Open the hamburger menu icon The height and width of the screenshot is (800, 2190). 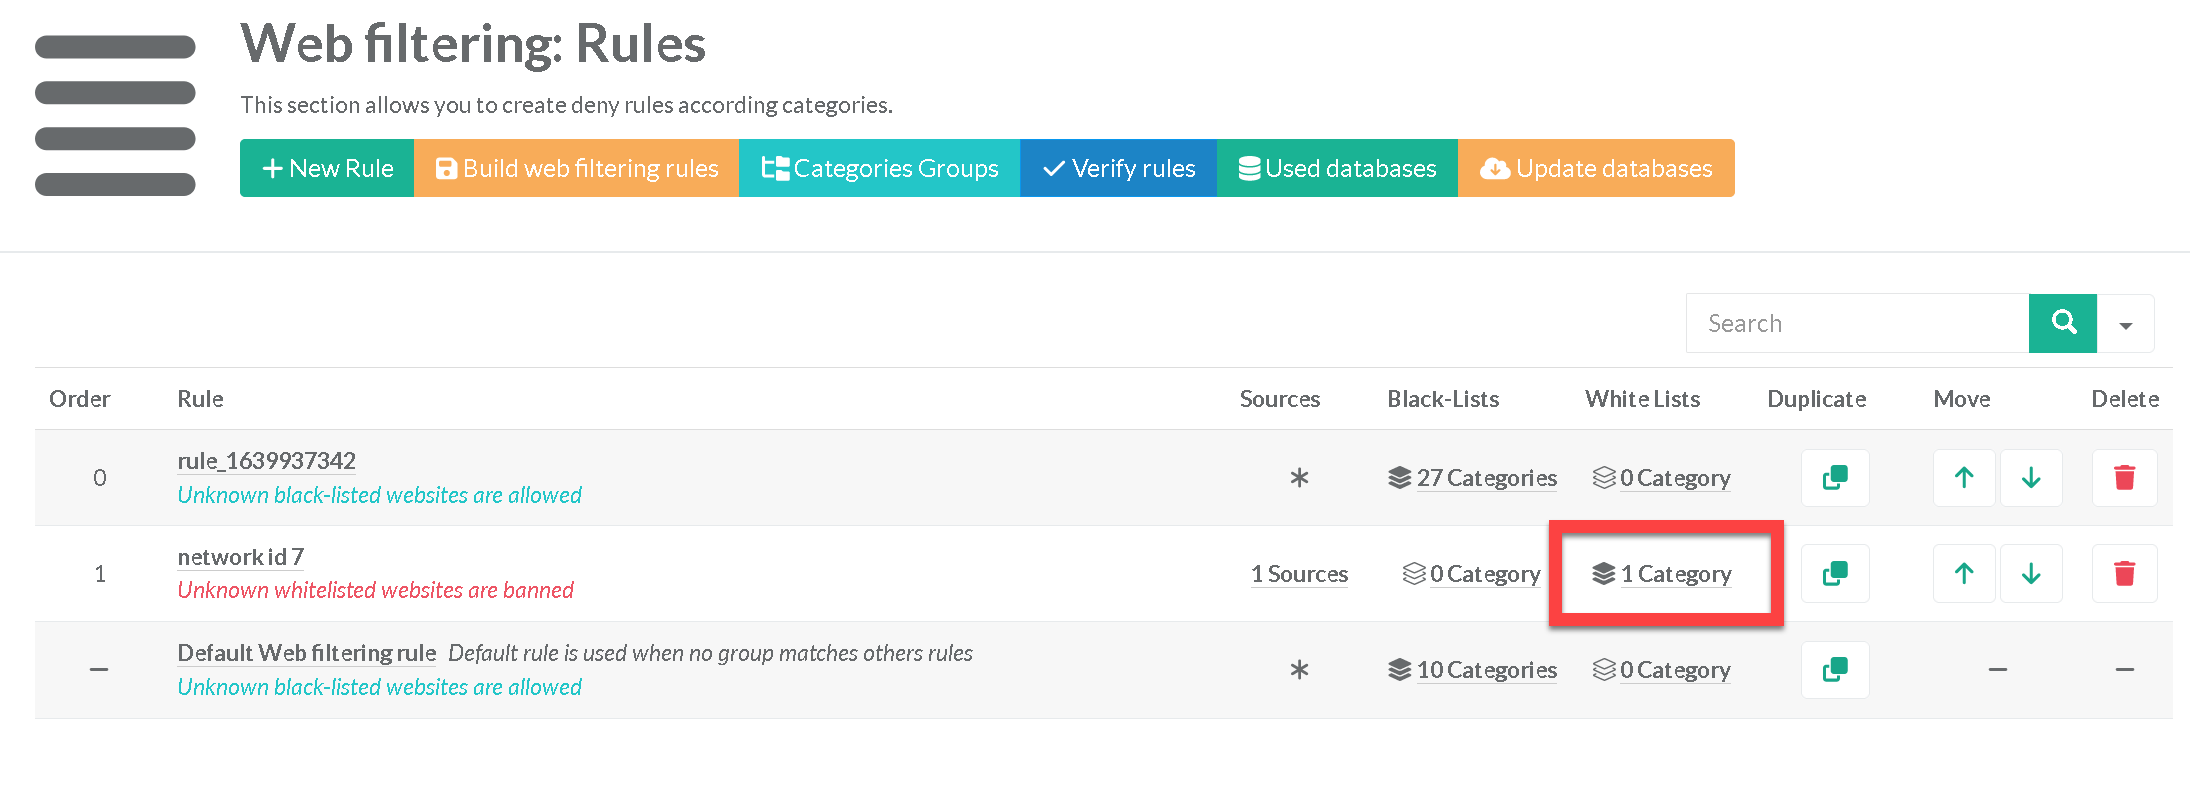tap(115, 115)
